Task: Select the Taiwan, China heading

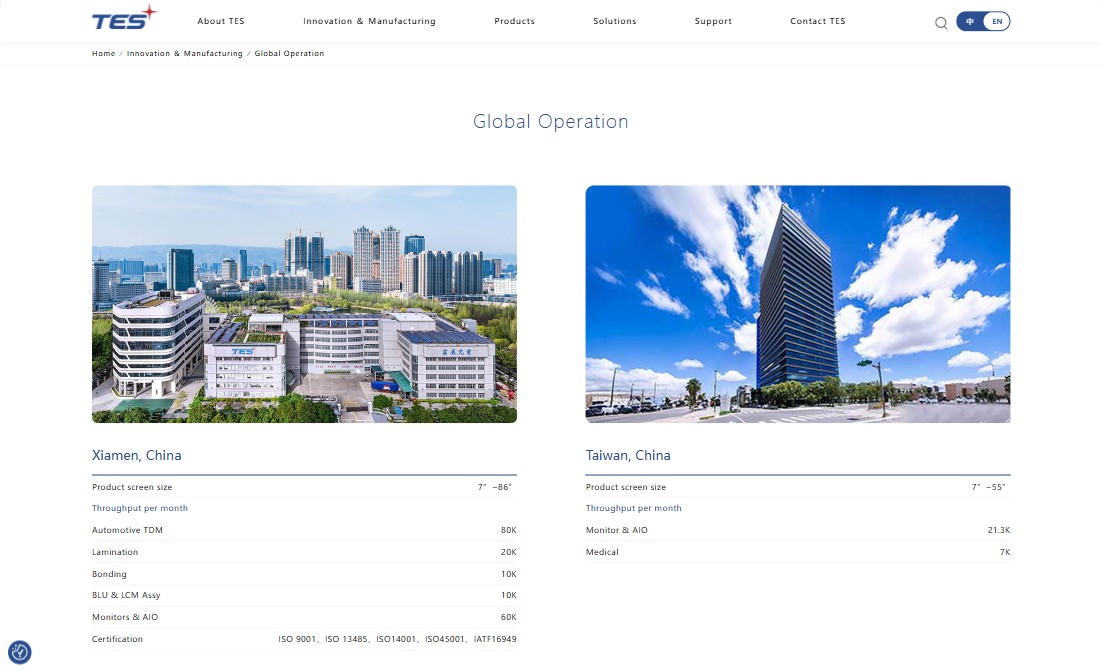Action: 628,455
